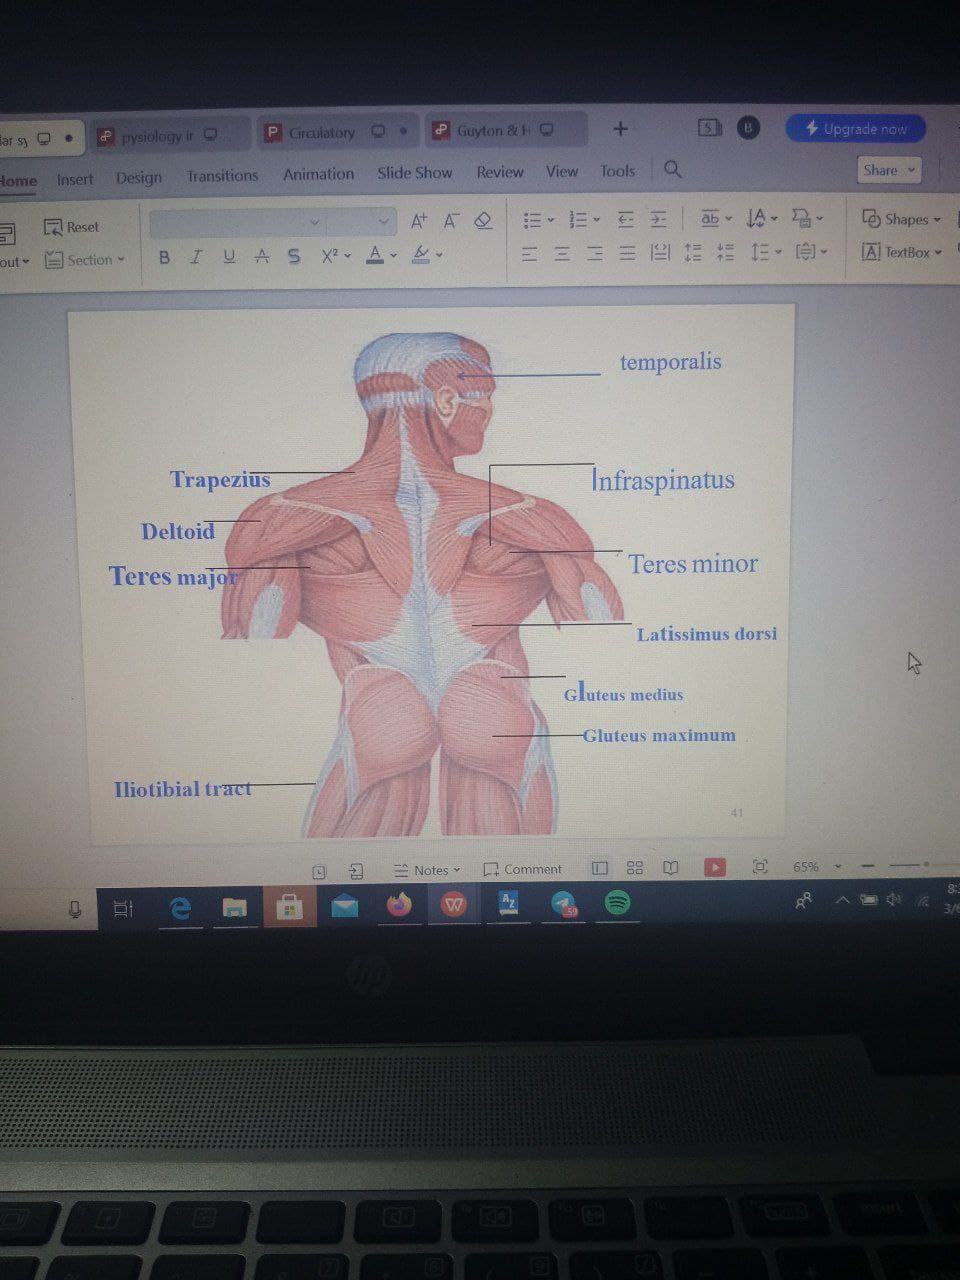Open the Design ribbon tab
Image resolution: width=960 pixels, height=1280 pixels.
[138, 177]
